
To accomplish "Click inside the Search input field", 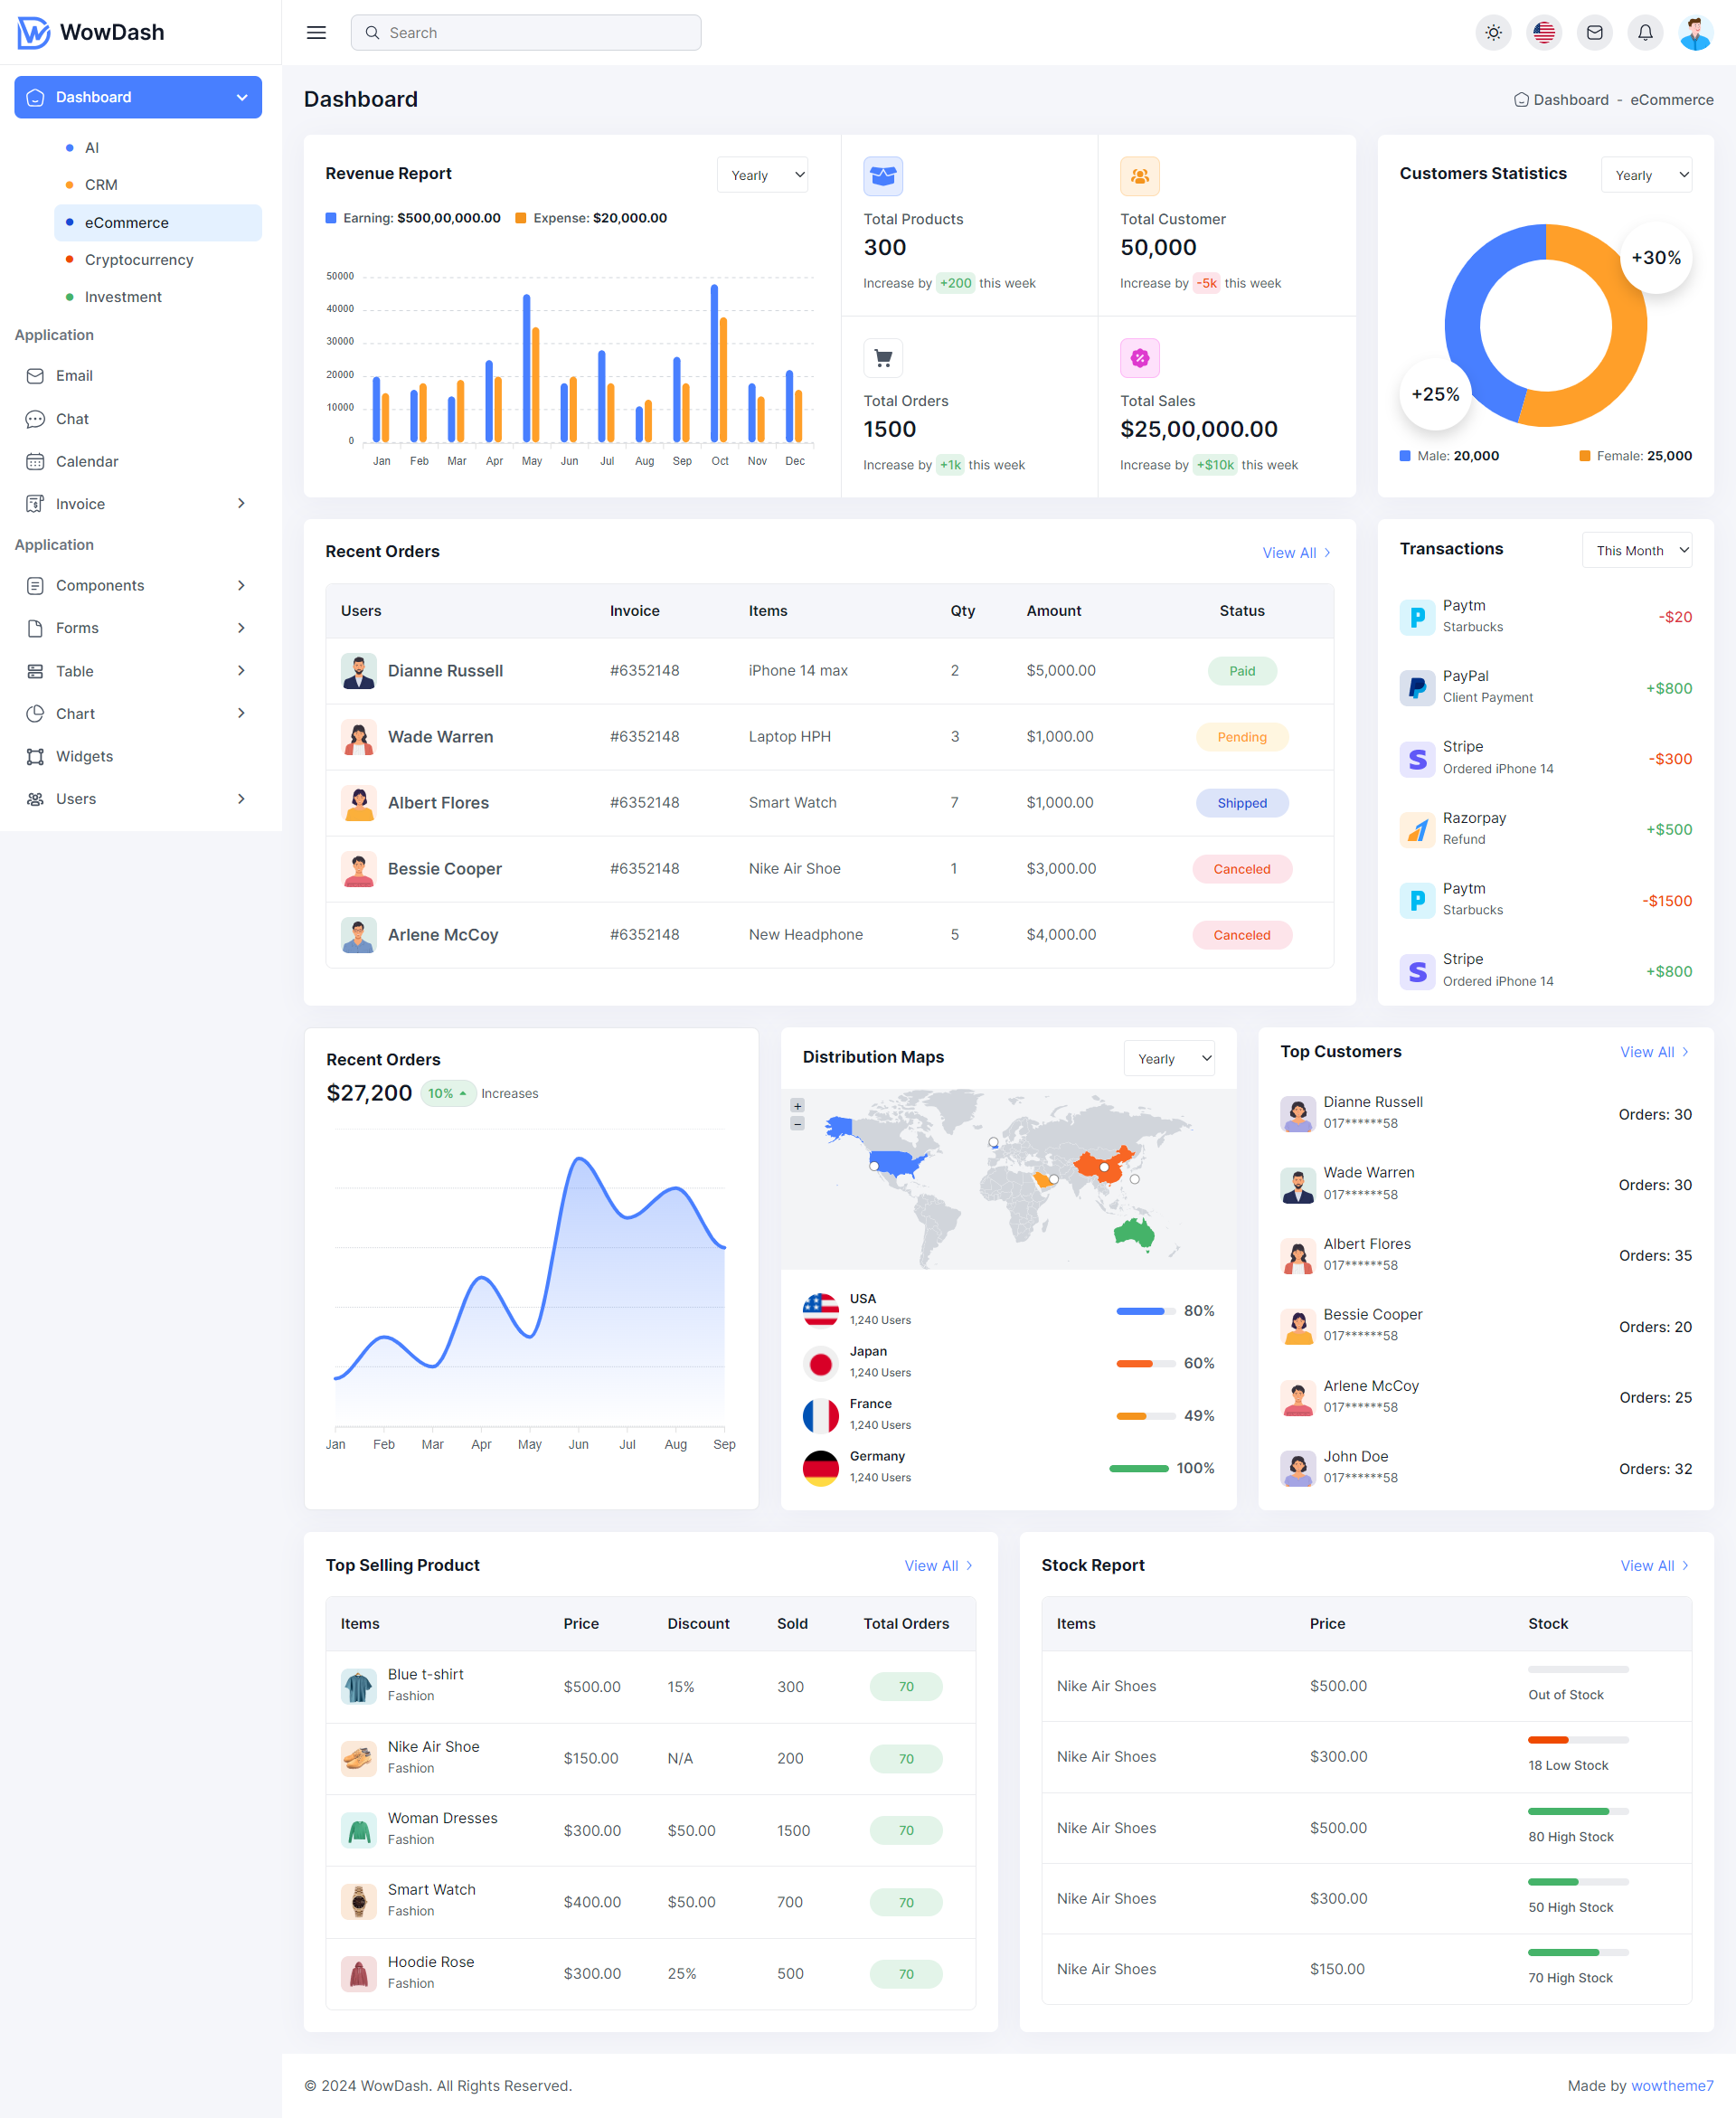I will (x=525, y=32).
